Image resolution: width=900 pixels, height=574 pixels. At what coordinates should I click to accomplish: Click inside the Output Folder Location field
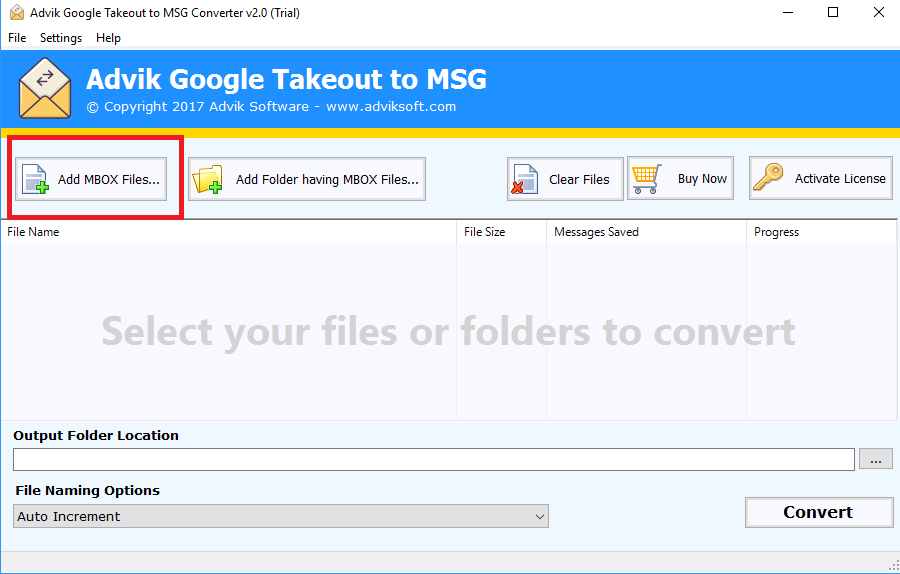(434, 459)
